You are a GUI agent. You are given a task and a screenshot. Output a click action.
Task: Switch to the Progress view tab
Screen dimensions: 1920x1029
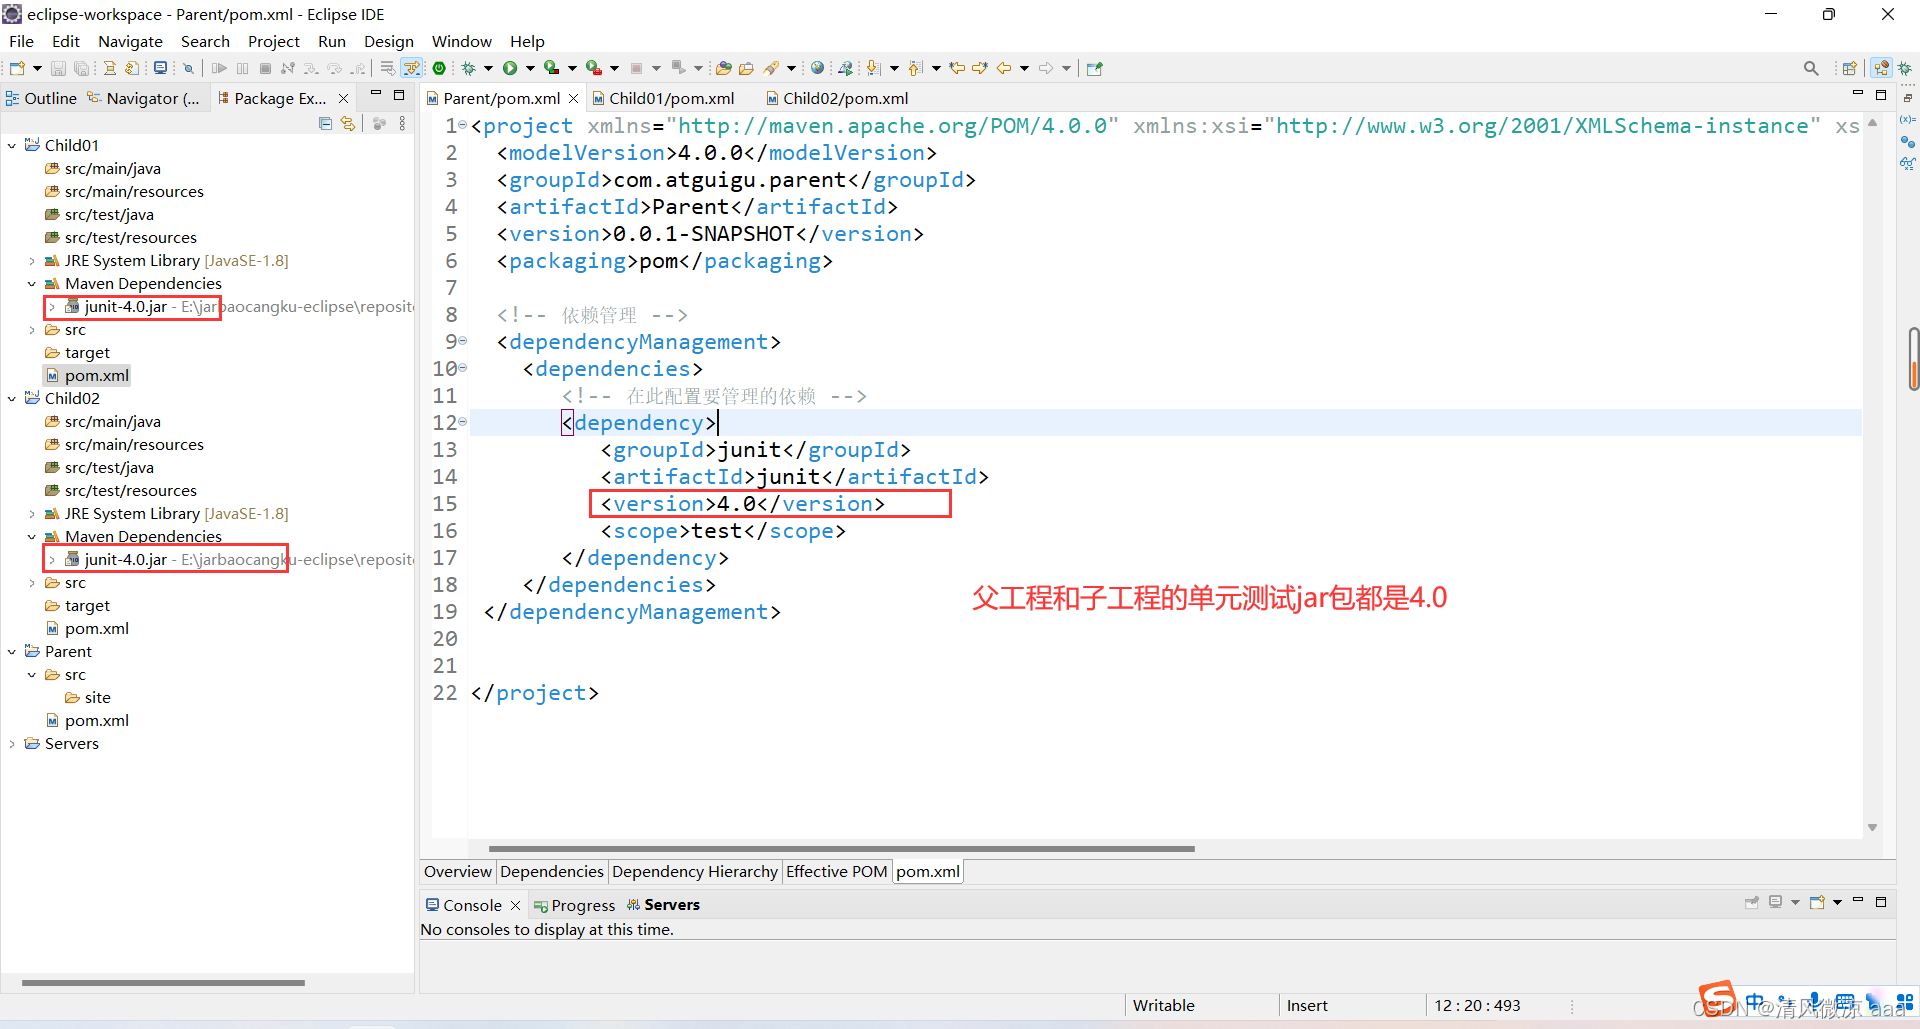tap(575, 905)
